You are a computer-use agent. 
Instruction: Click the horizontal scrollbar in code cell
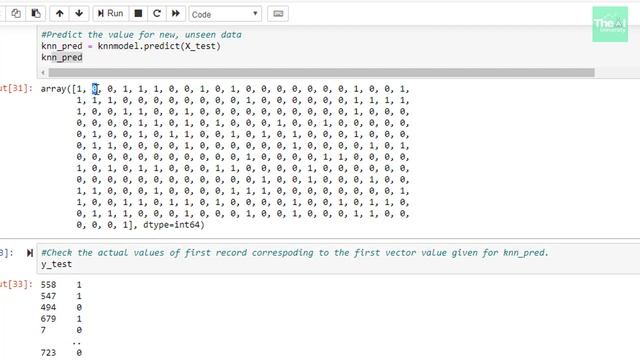(321, 73)
